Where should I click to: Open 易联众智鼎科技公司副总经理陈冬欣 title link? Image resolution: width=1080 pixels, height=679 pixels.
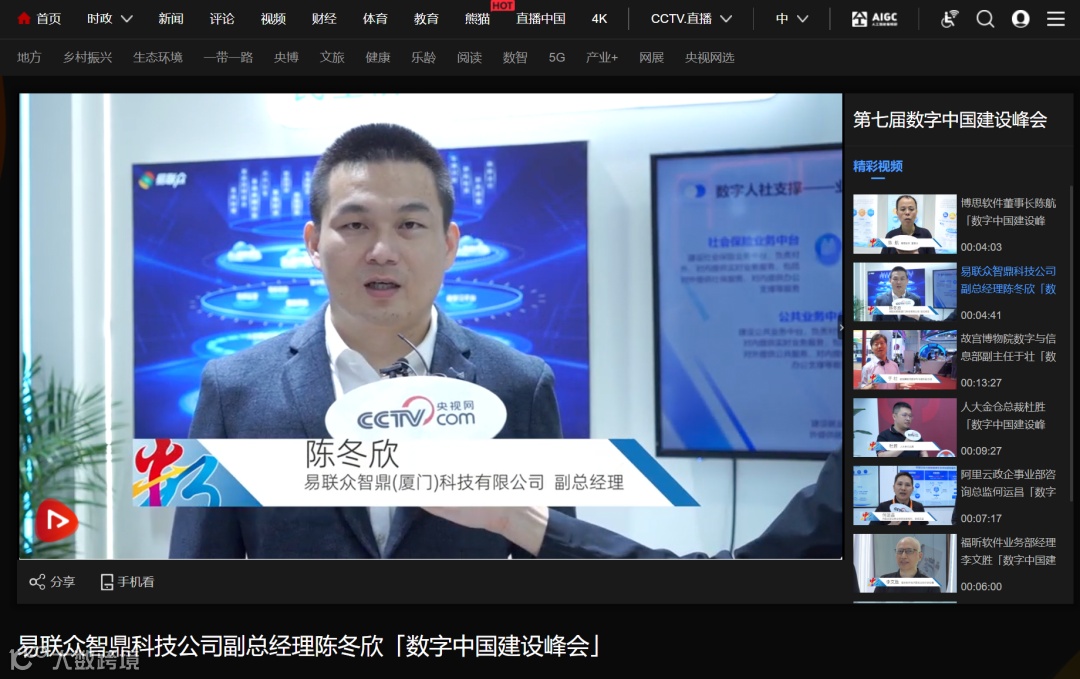coord(1008,280)
